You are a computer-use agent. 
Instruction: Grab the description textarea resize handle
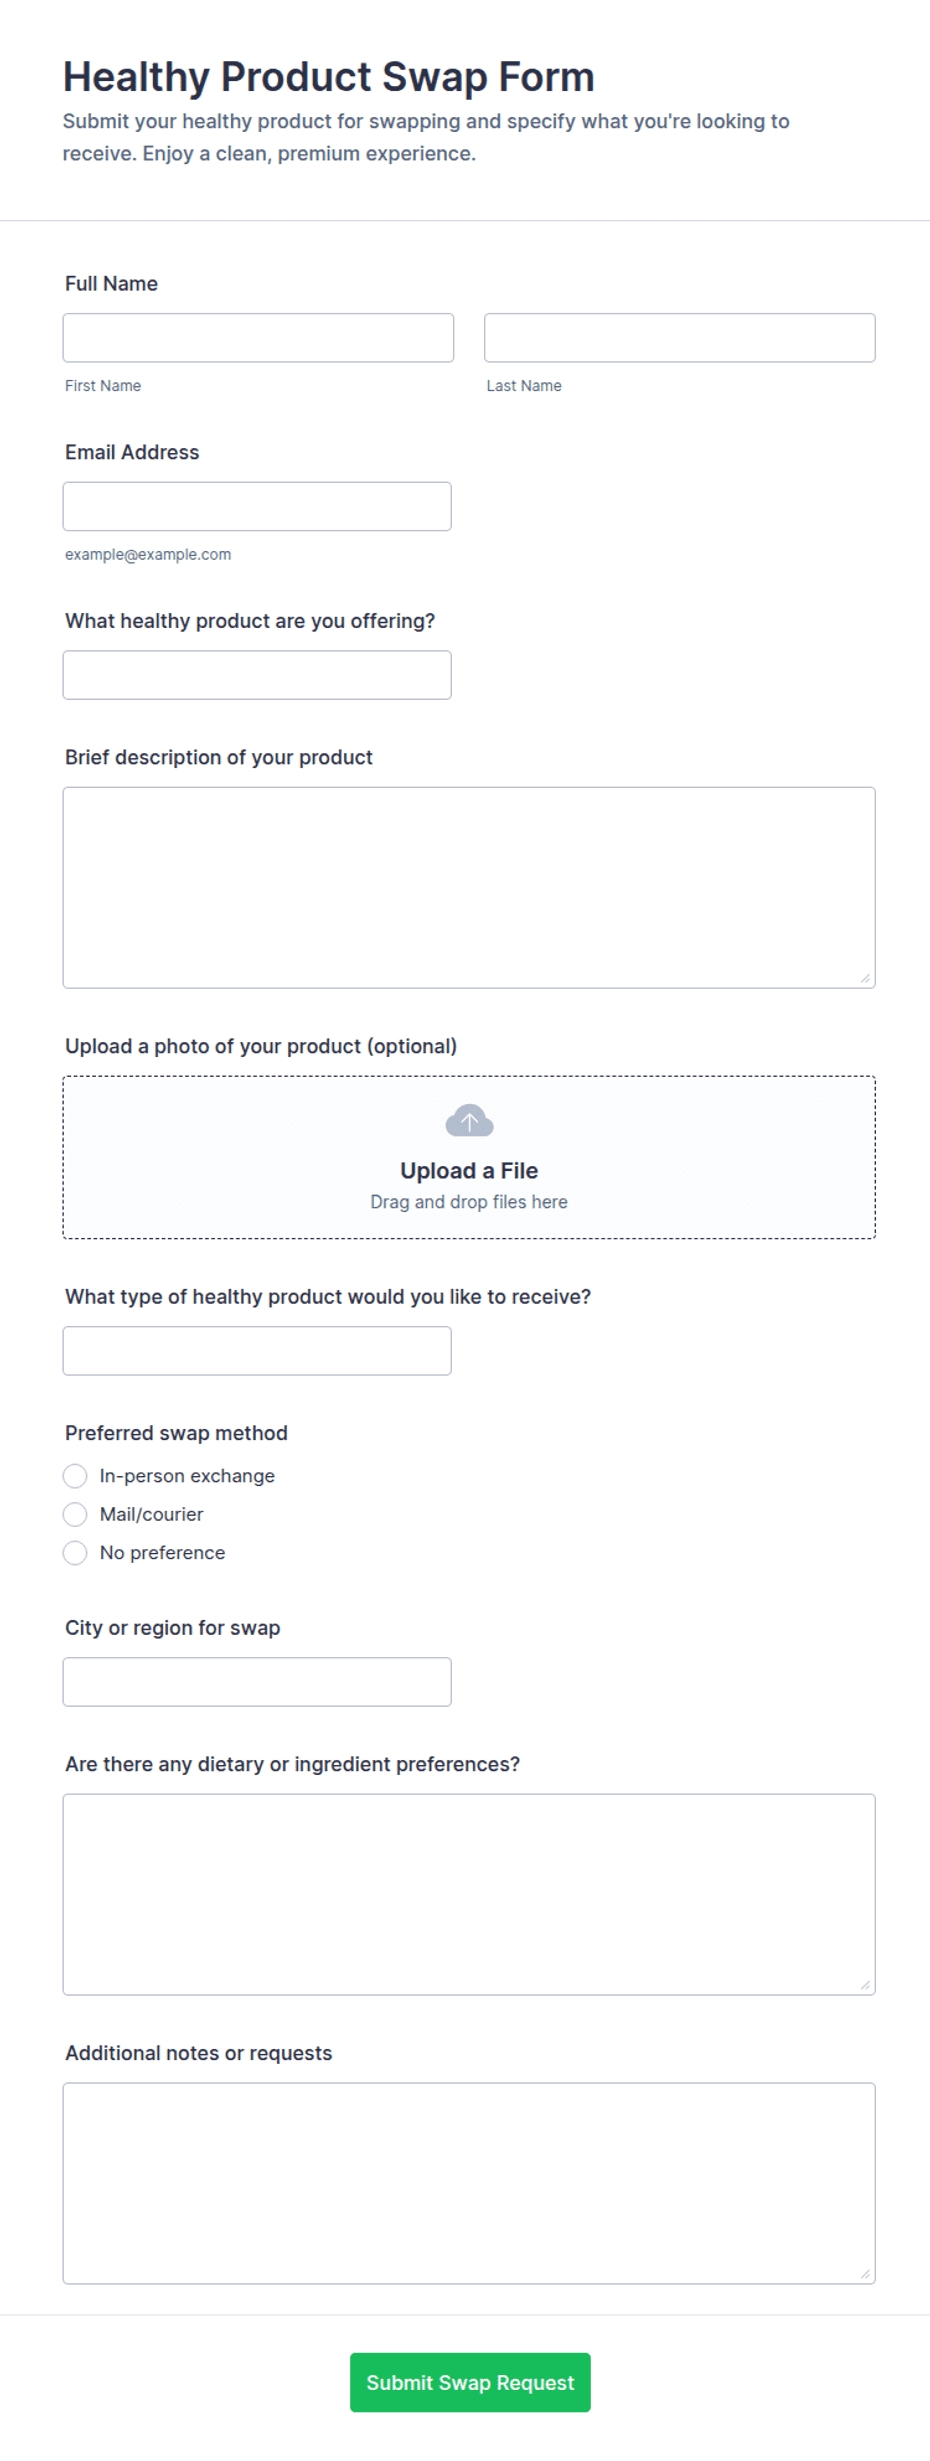(x=865, y=978)
